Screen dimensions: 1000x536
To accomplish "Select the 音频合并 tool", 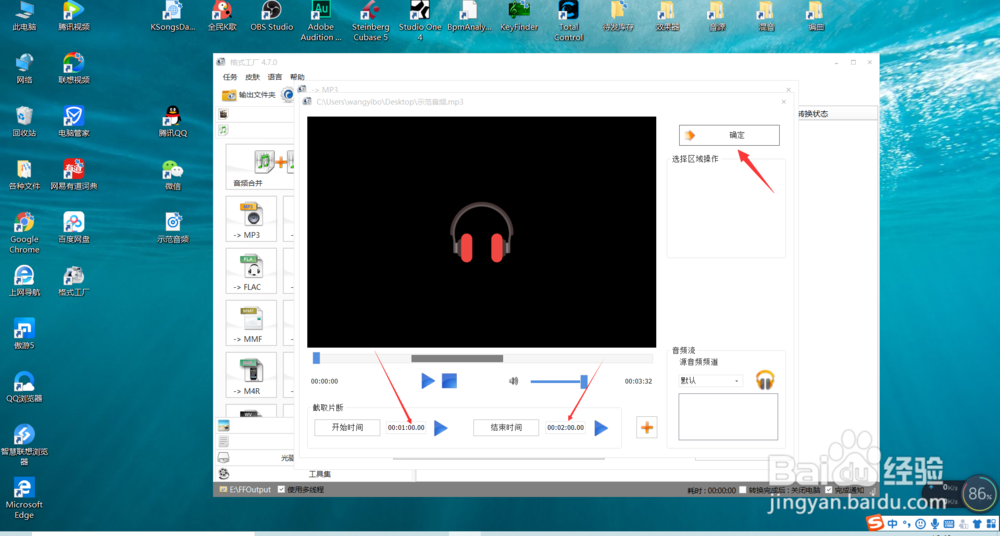I will coord(260,167).
